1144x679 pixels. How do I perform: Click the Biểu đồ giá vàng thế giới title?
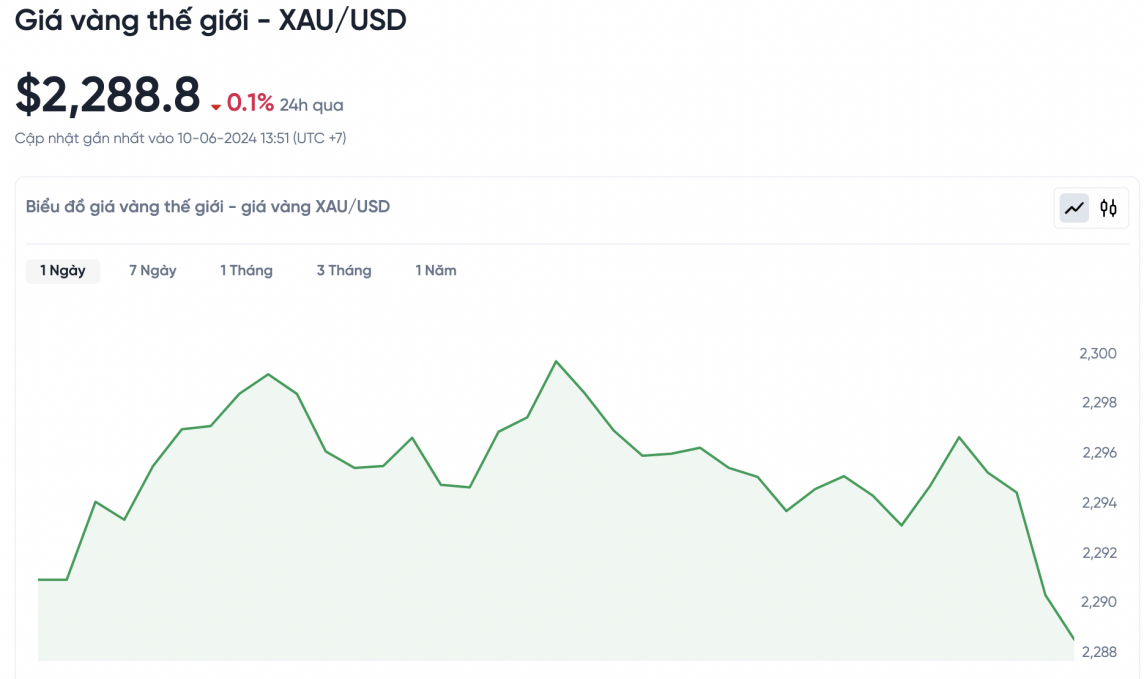pos(208,207)
